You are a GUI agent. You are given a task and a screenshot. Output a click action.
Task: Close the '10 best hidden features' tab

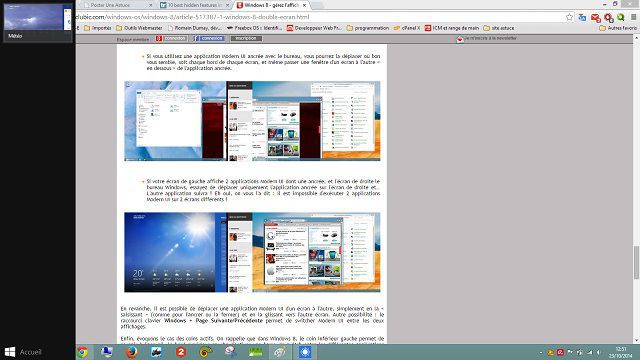tap(228, 5)
